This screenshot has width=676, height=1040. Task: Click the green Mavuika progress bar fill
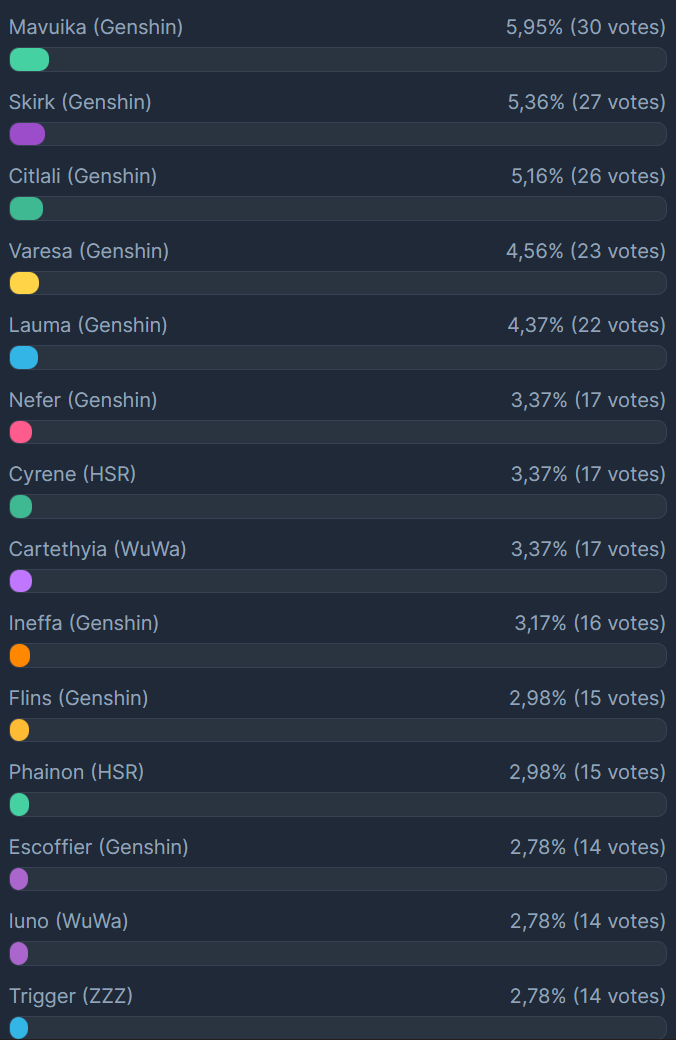(29, 60)
